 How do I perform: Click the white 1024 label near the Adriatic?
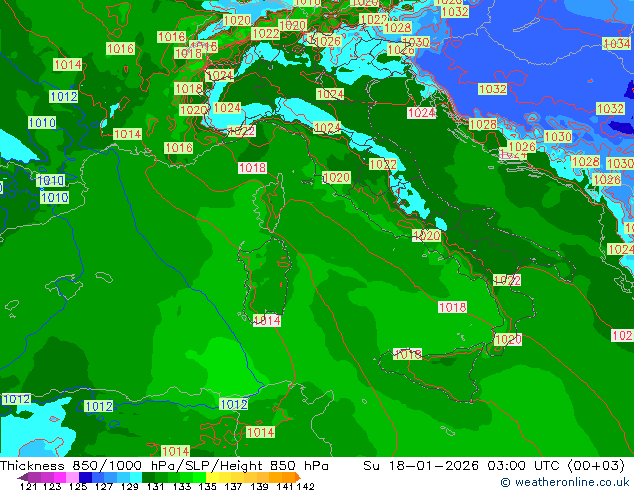[421, 112]
